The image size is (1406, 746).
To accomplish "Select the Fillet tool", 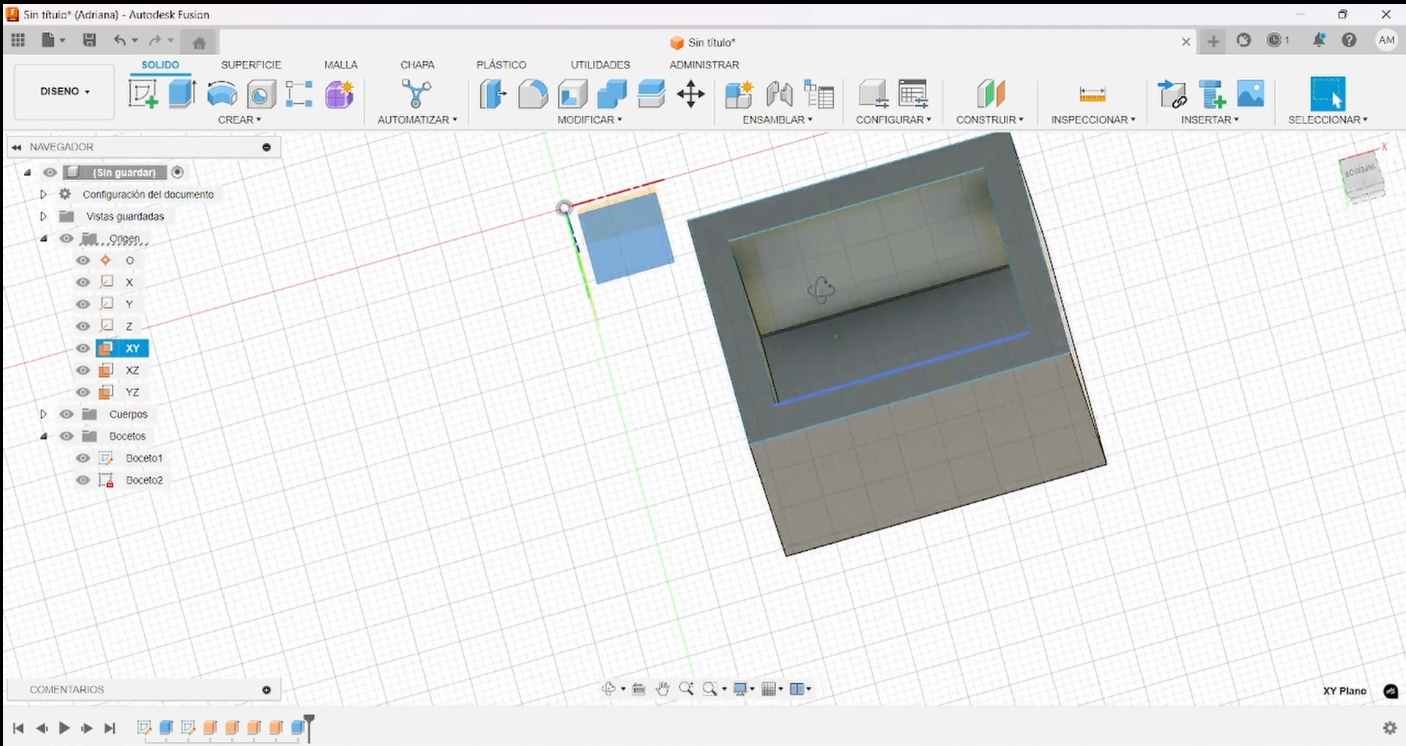I will 533,94.
